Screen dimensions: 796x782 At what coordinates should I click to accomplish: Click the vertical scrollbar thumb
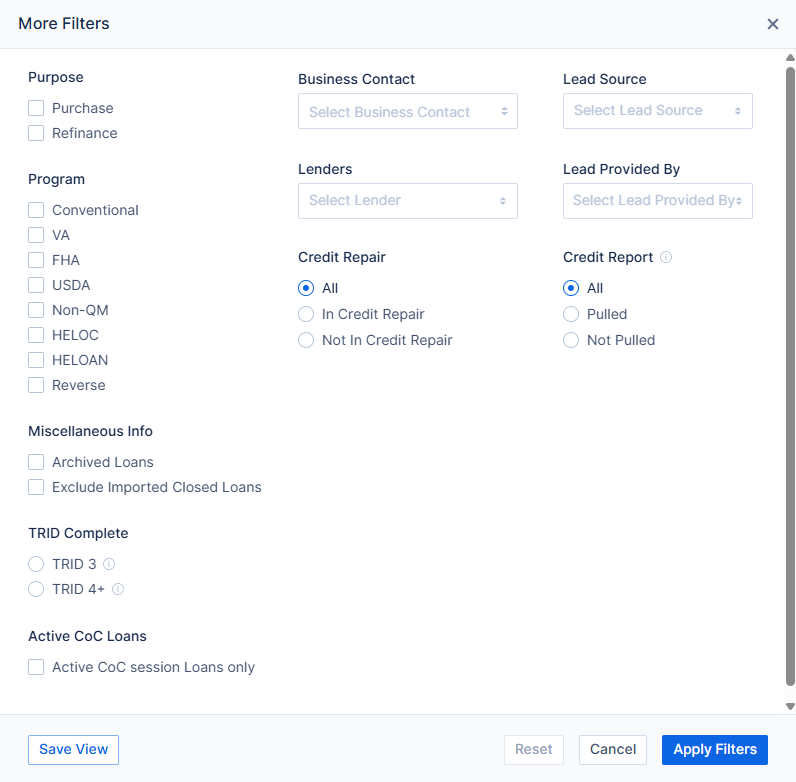click(x=790, y=376)
